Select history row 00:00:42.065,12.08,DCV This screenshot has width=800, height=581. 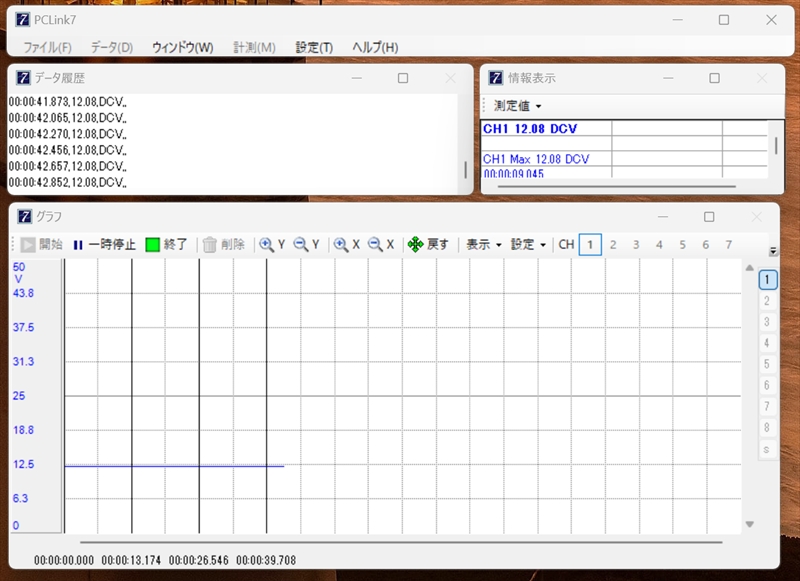(67, 118)
